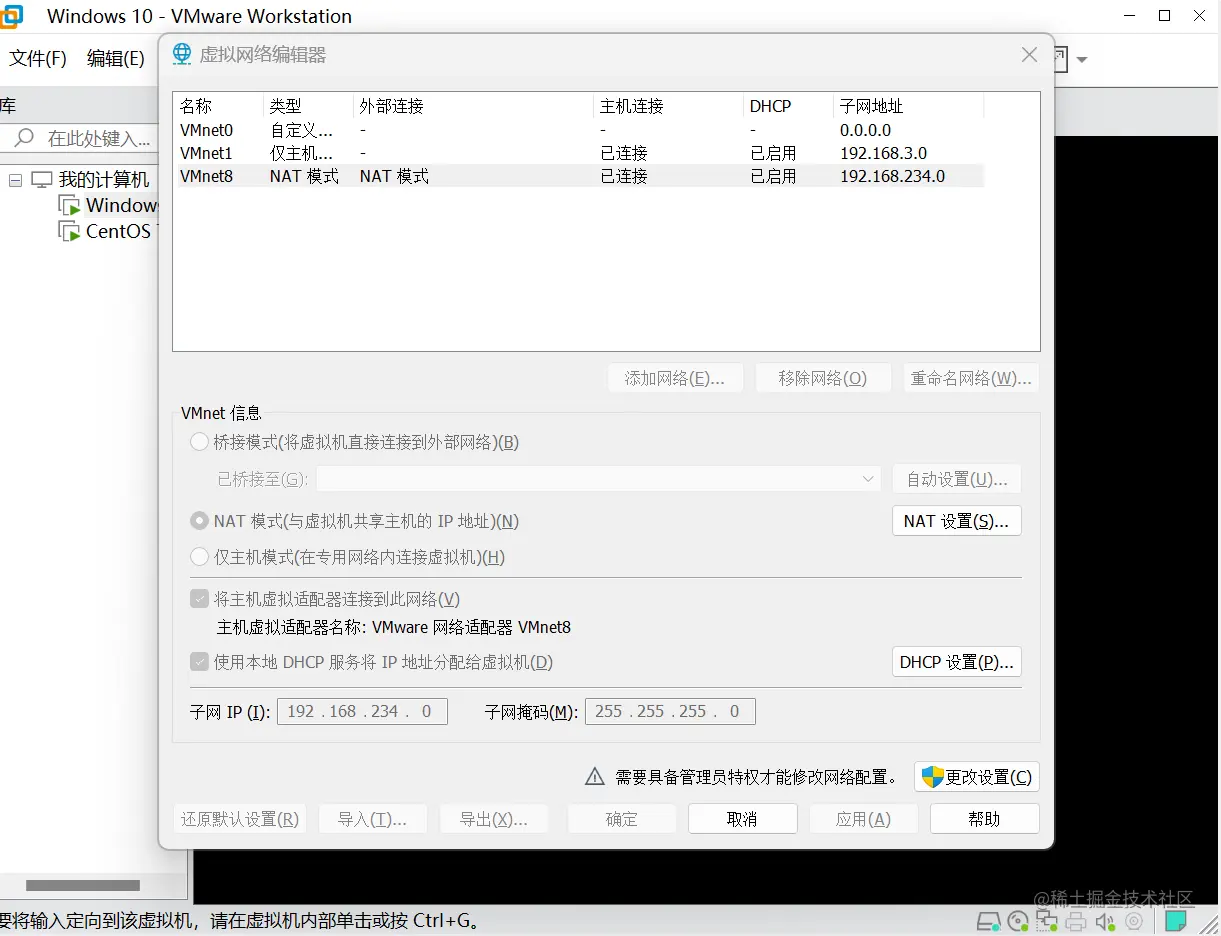Sort by the 类型 column header

[309, 106]
